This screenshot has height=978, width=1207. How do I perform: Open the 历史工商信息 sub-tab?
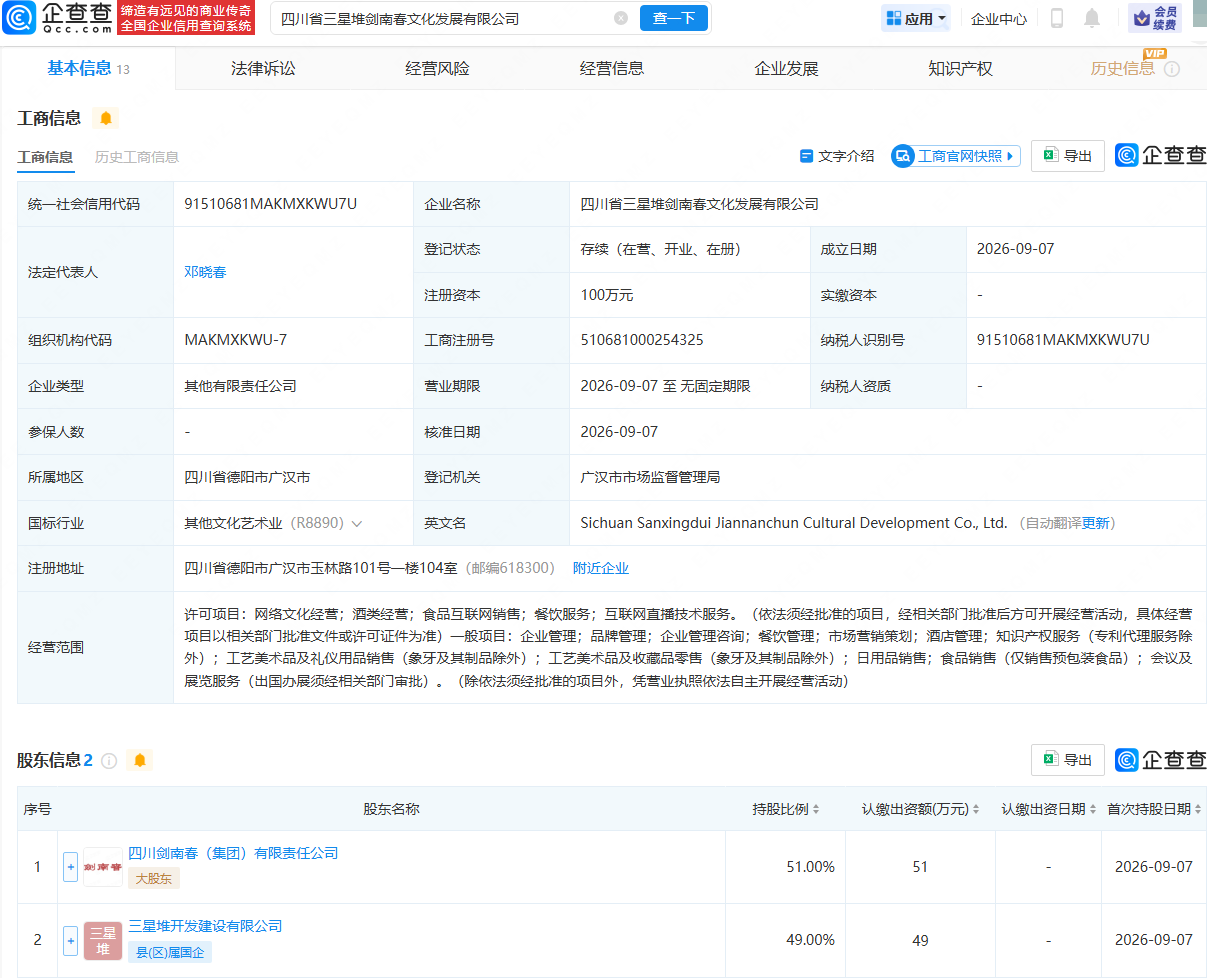(137, 157)
